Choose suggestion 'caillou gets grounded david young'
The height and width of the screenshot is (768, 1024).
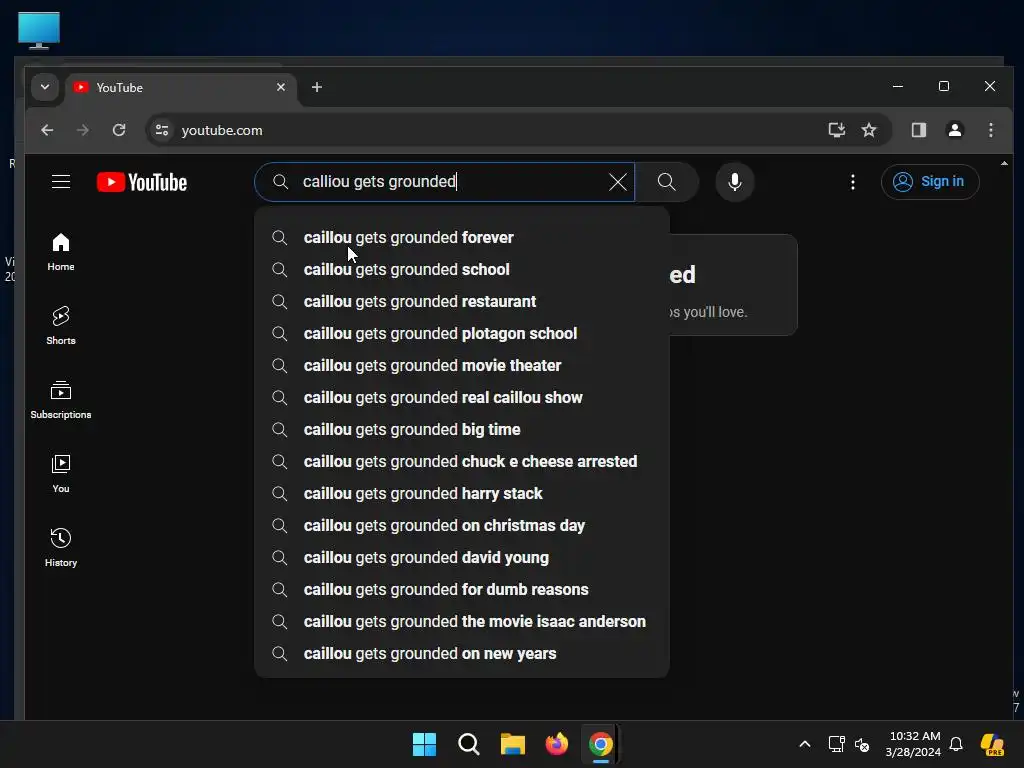462,558
